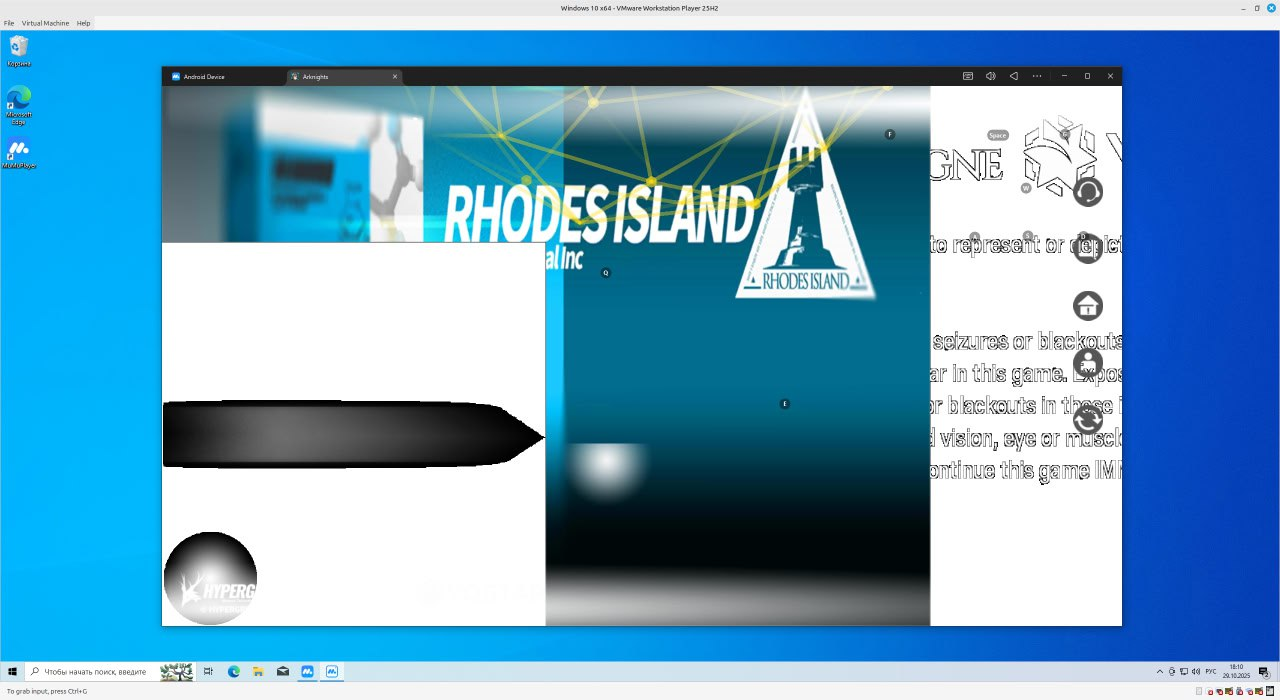Open the Mail app on taskbar
This screenshot has height=700, width=1280.
283,671
